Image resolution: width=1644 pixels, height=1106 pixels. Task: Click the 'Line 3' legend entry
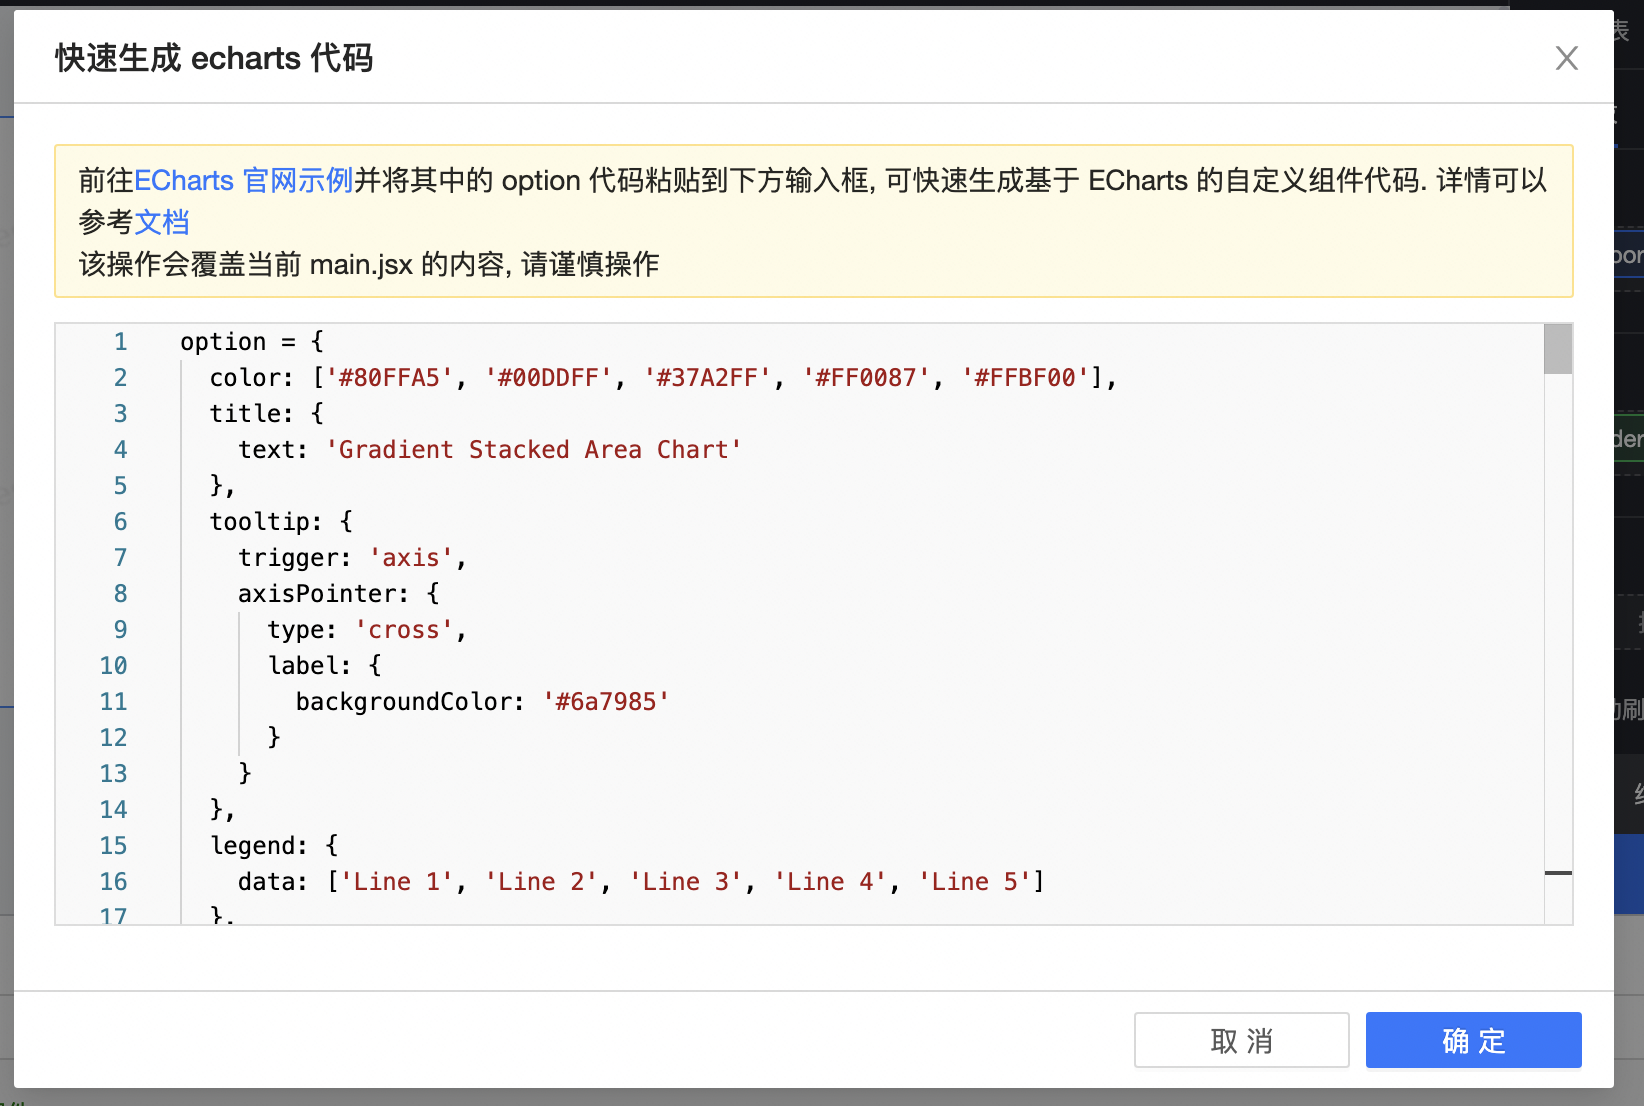686,882
